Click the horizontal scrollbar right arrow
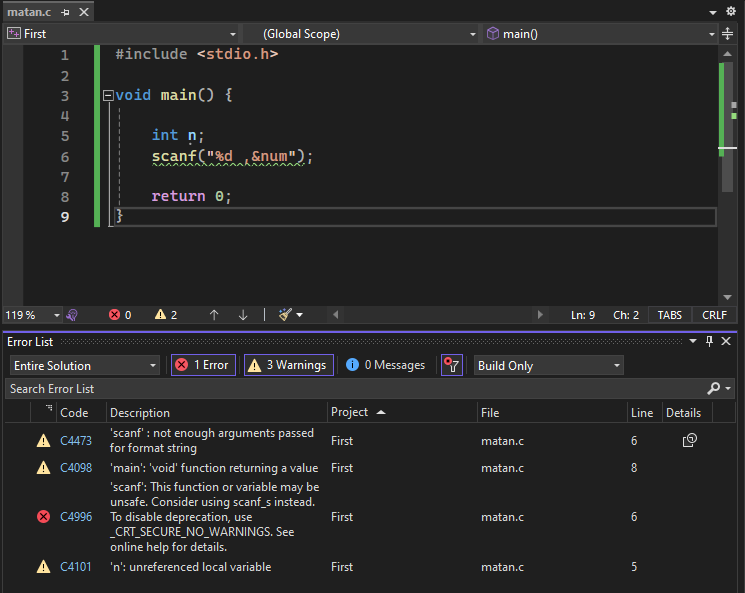Image resolution: width=745 pixels, height=593 pixels. click(x=540, y=315)
